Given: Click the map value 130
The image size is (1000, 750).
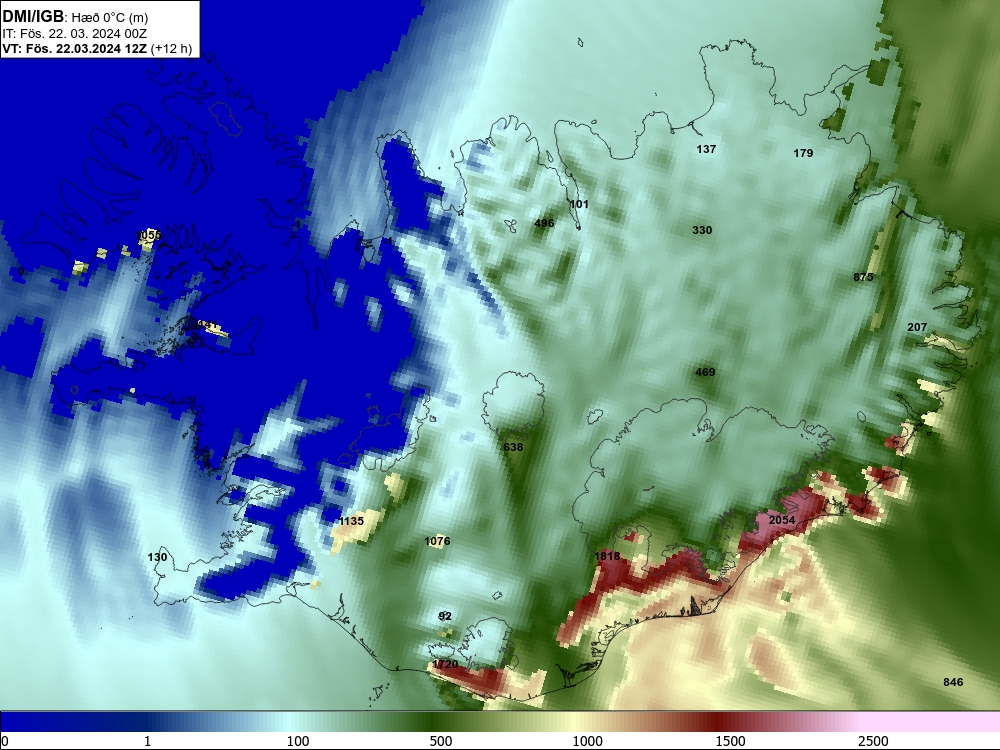Looking at the screenshot, I should pos(157,557).
